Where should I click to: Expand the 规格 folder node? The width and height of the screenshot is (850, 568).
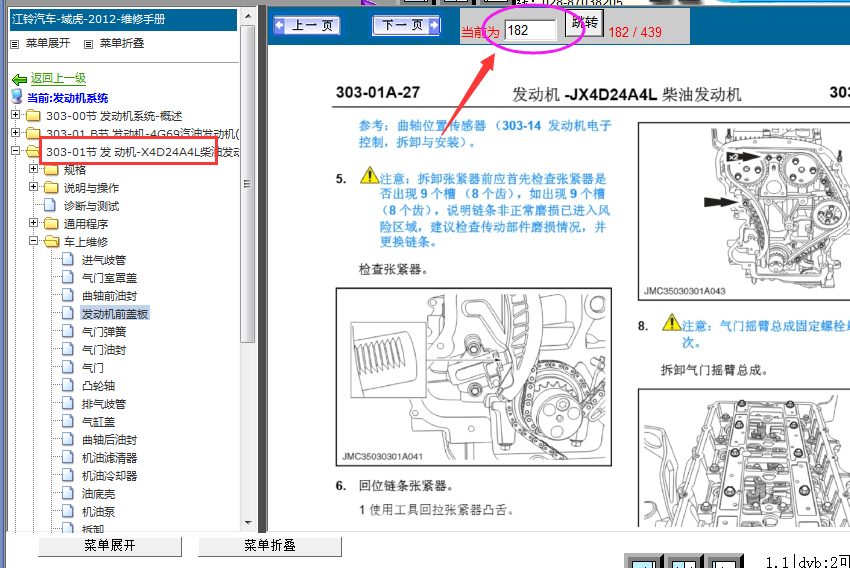tap(33, 169)
